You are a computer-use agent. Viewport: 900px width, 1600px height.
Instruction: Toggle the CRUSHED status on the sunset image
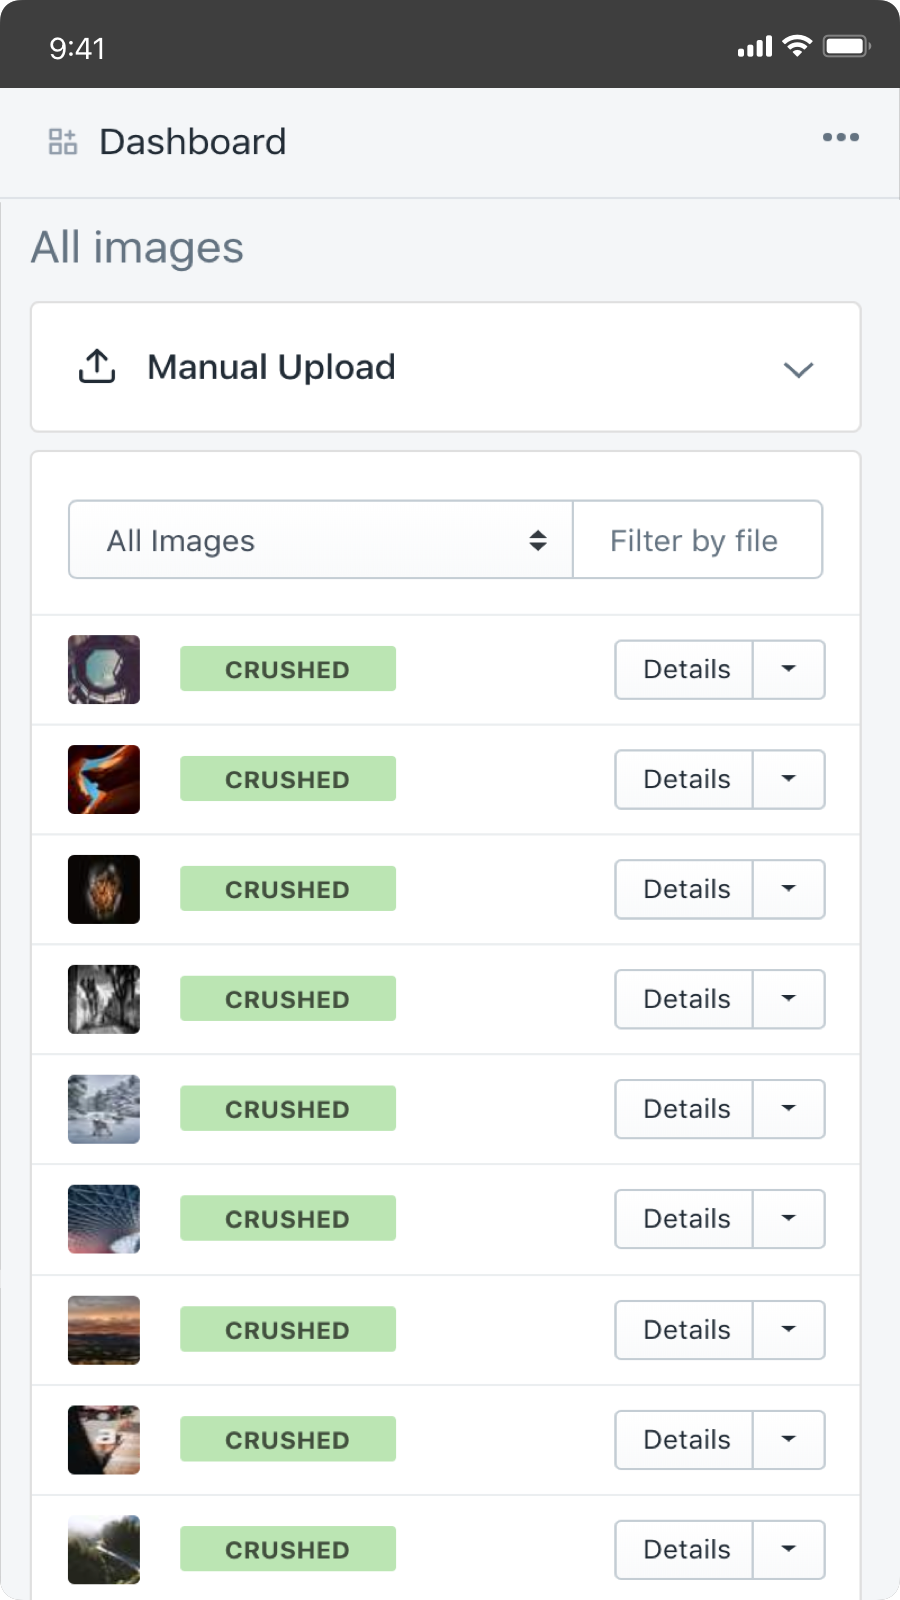click(x=287, y=1330)
